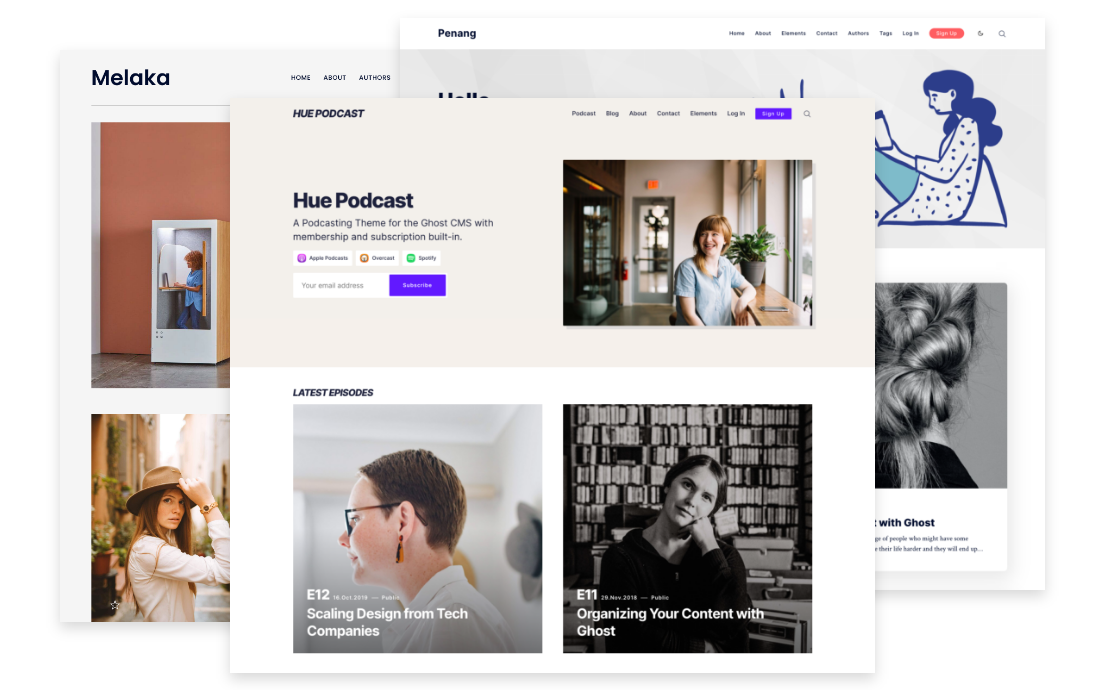The height and width of the screenshot is (690, 1104).
Task: Open Podcast menu in Hue Podcast nav
Action: 584,113
